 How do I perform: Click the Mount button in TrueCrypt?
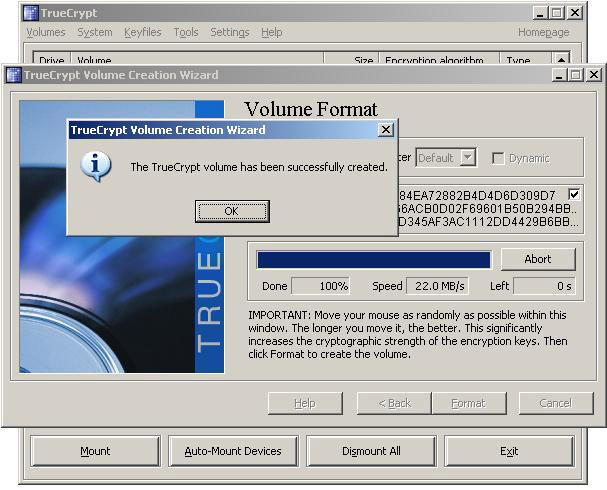[x=95, y=451]
